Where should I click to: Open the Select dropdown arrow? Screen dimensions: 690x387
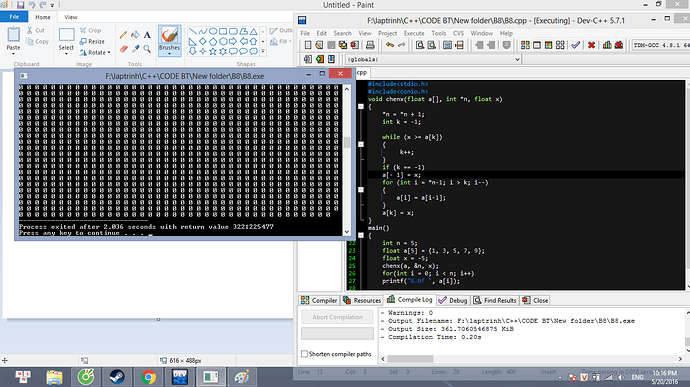(x=66, y=54)
